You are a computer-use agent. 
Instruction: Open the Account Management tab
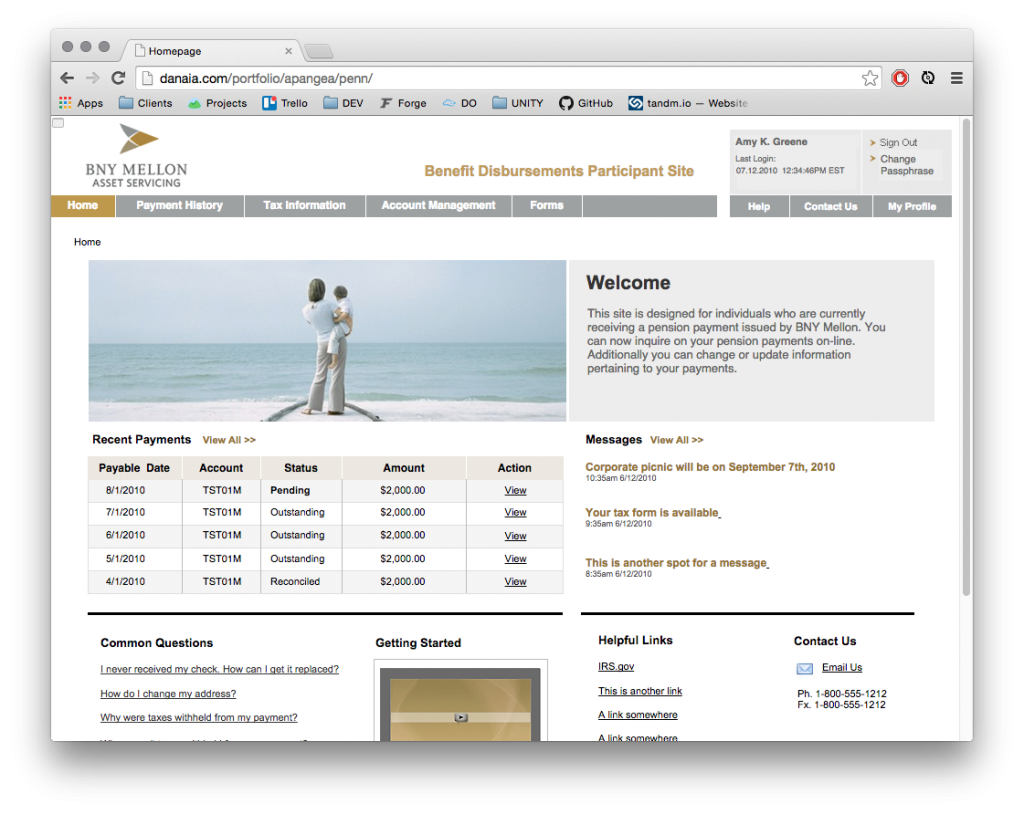pos(438,206)
